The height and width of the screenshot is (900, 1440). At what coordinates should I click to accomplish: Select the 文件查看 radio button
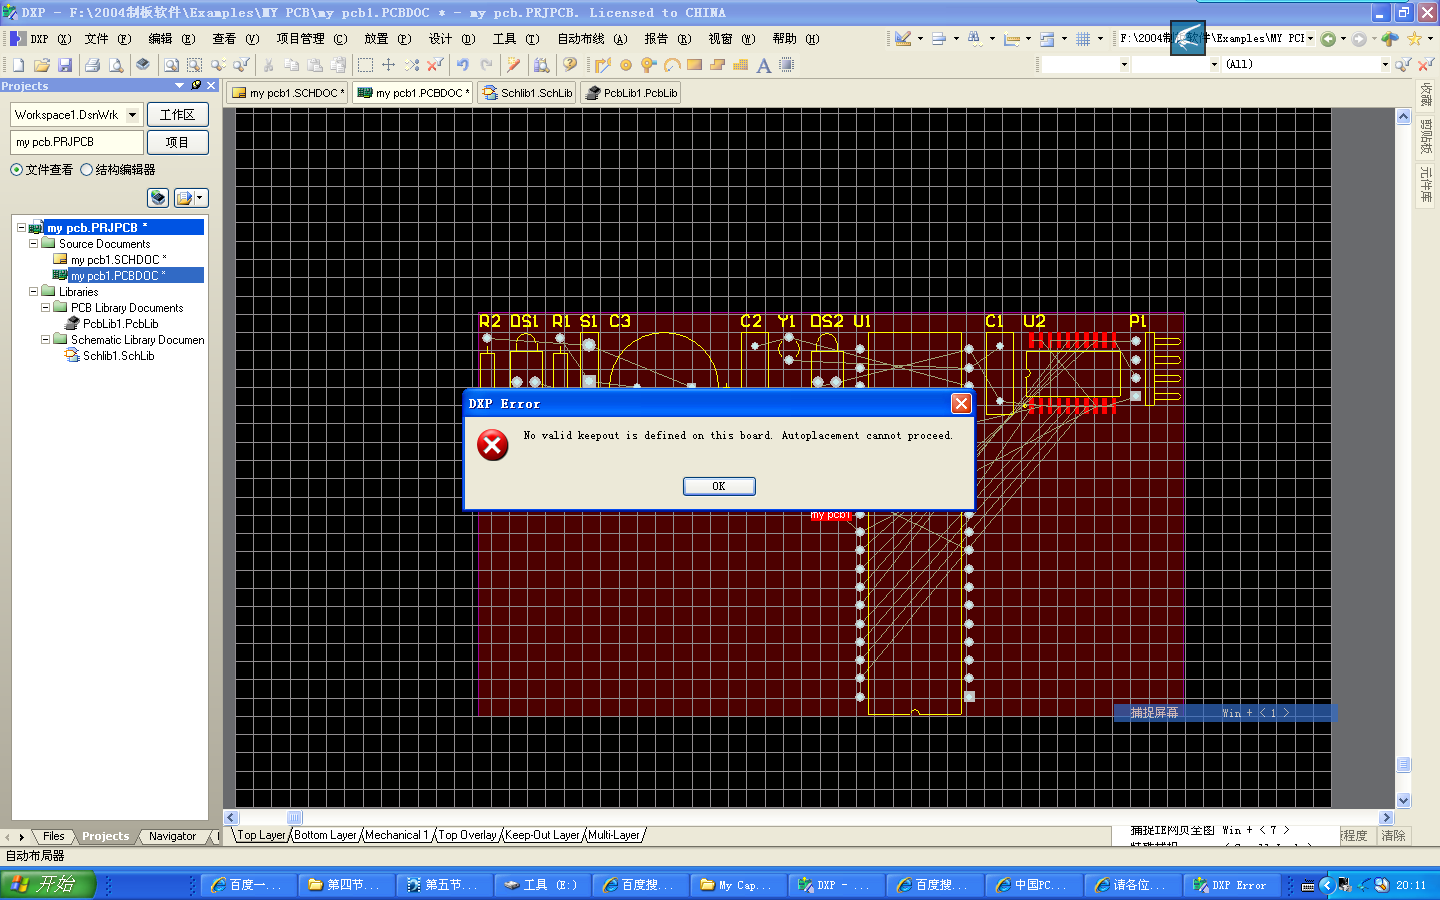[17, 170]
